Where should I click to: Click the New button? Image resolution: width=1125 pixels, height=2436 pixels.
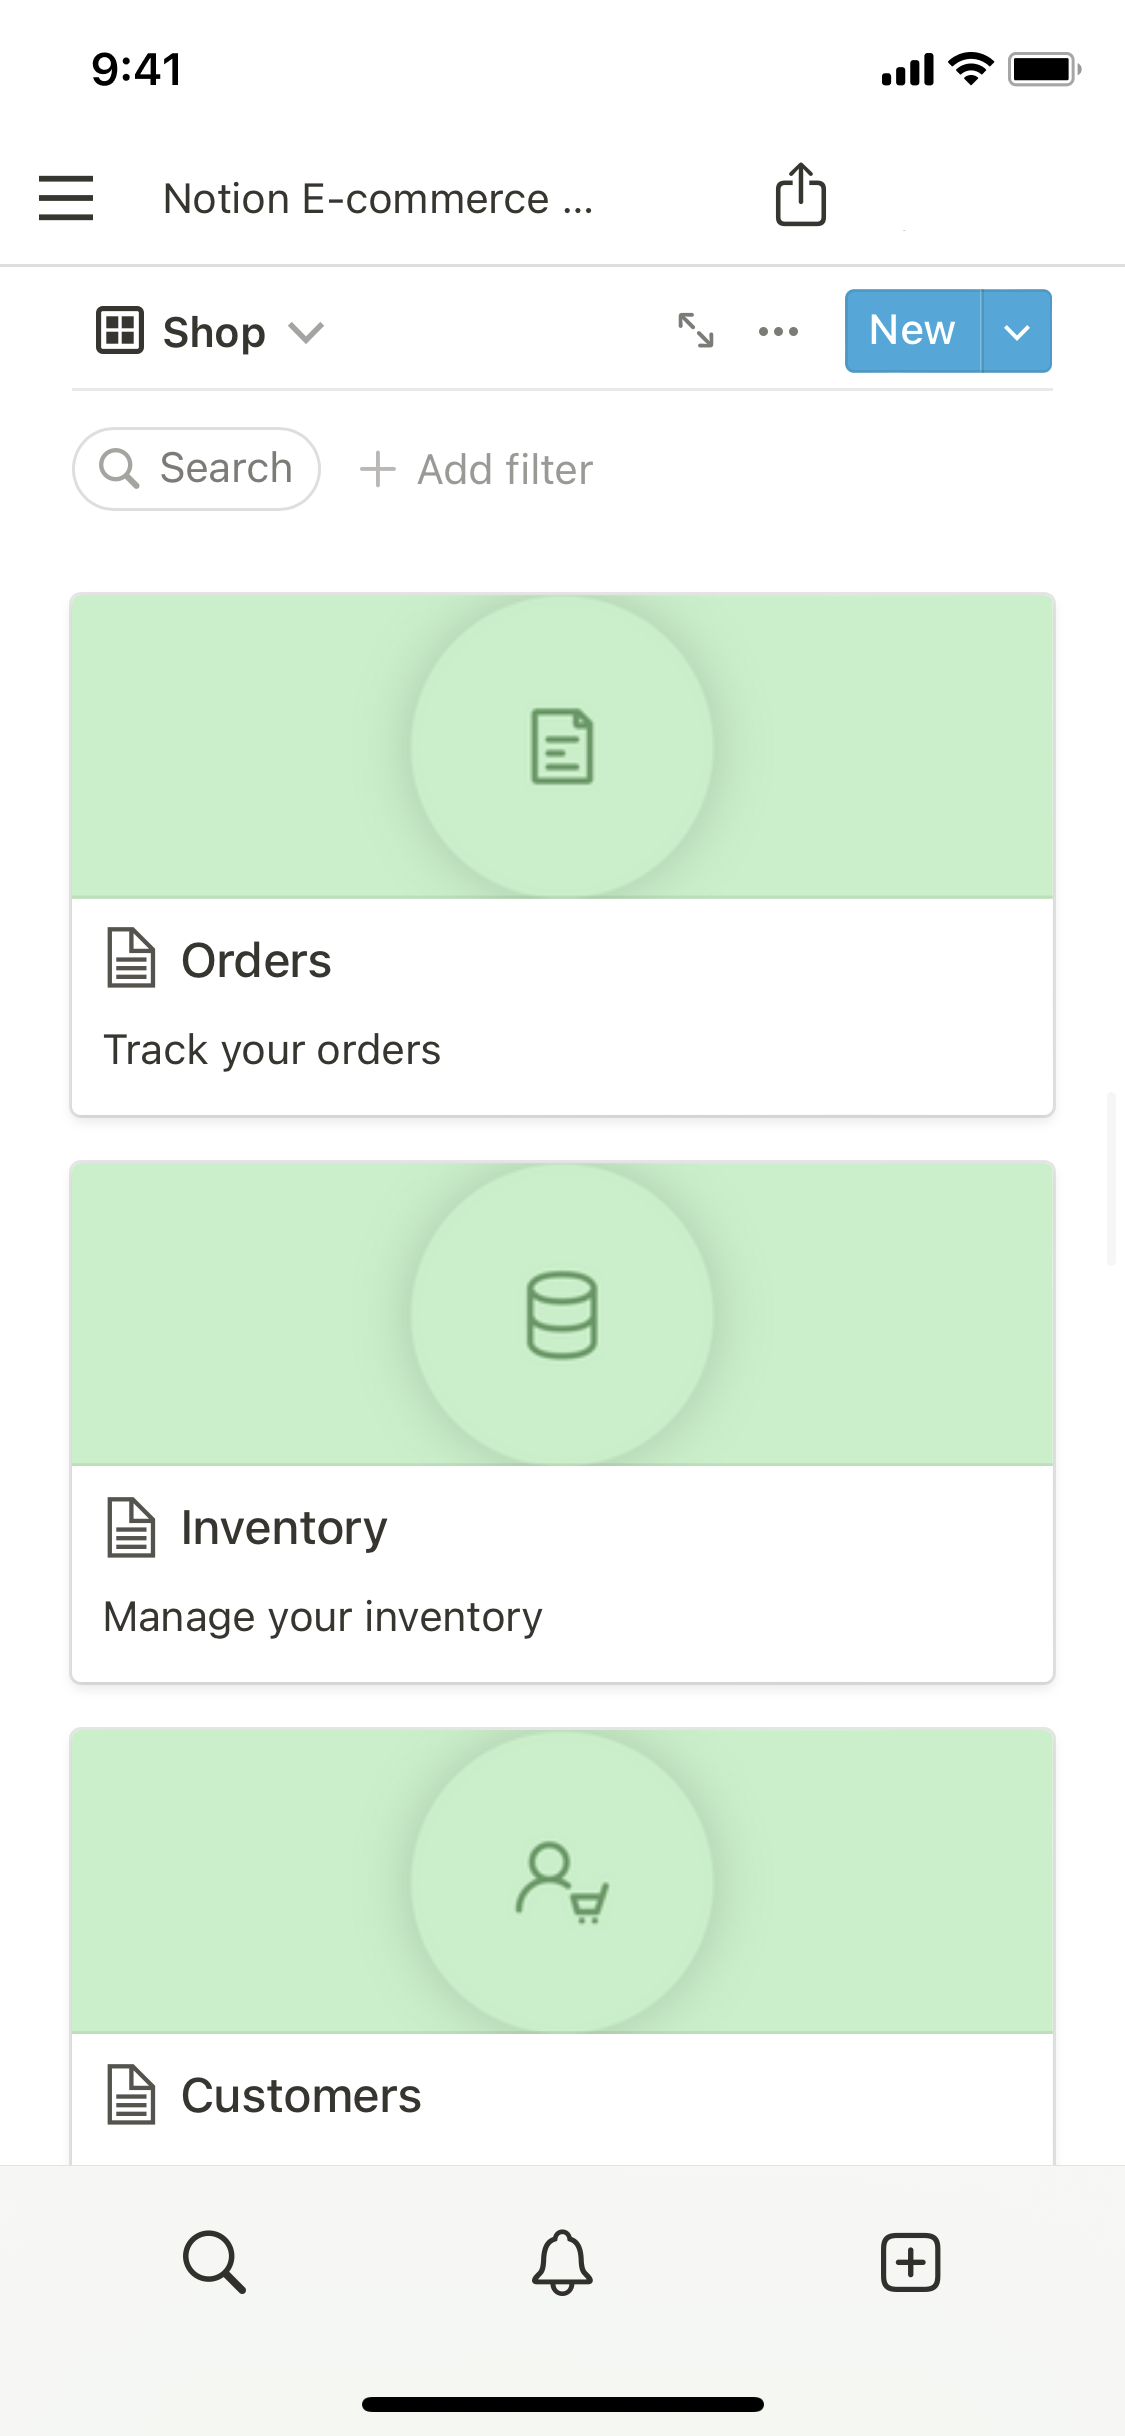coord(912,331)
